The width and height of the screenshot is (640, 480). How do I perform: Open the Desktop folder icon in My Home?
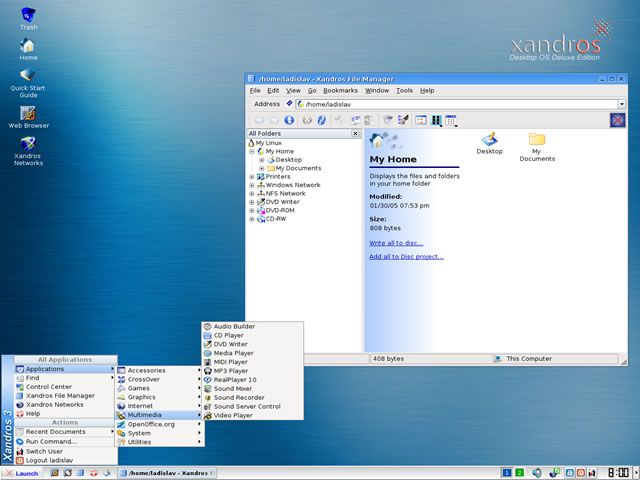(x=489, y=140)
